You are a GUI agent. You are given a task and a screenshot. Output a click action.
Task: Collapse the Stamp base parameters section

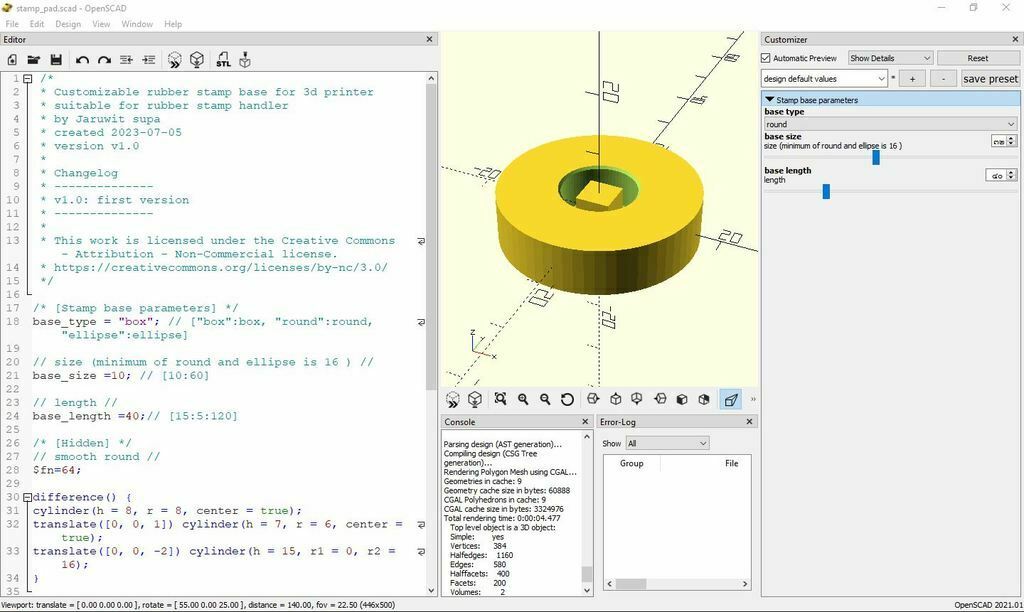[x=770, y=100]
